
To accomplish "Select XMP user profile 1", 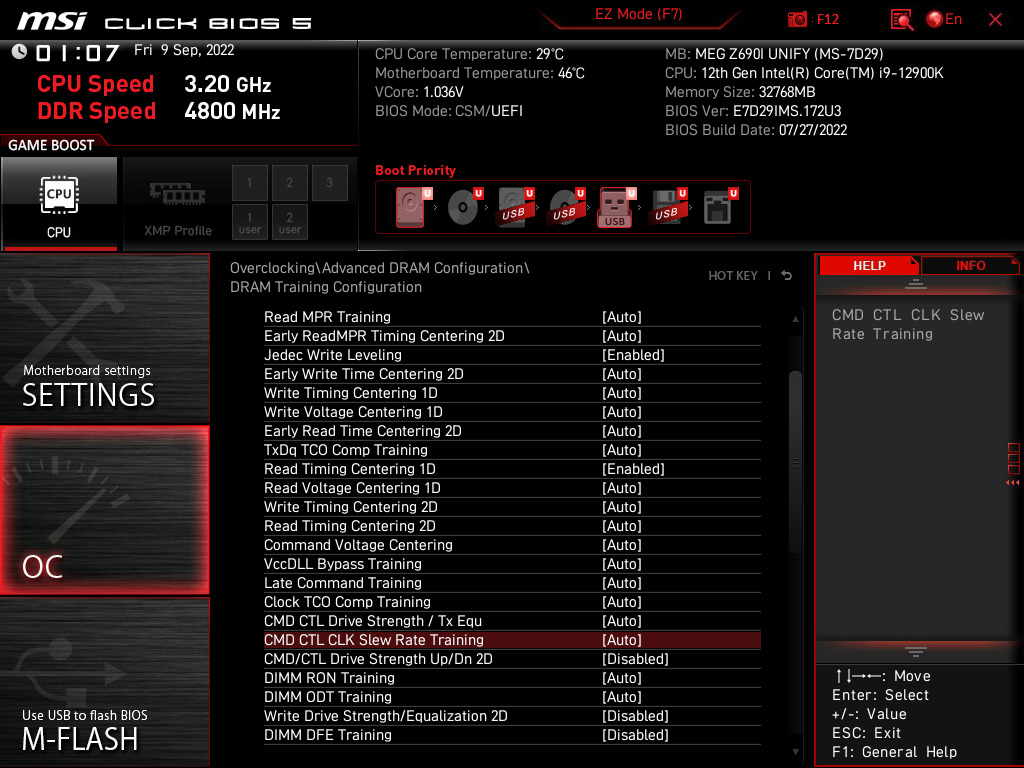I will pyautogui.click(x=249, y=222).
